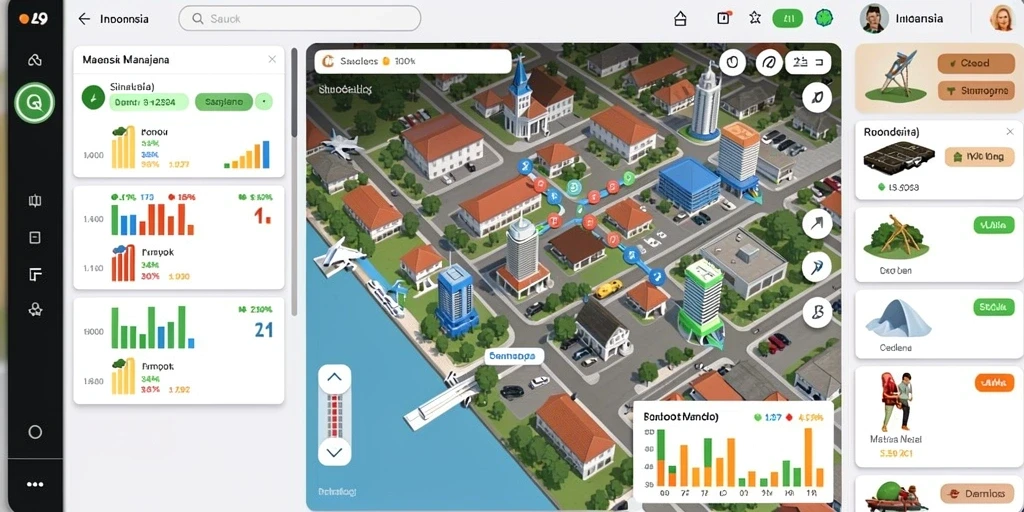Click in the search field at top

pyautogui.click(x=300, y=19)
